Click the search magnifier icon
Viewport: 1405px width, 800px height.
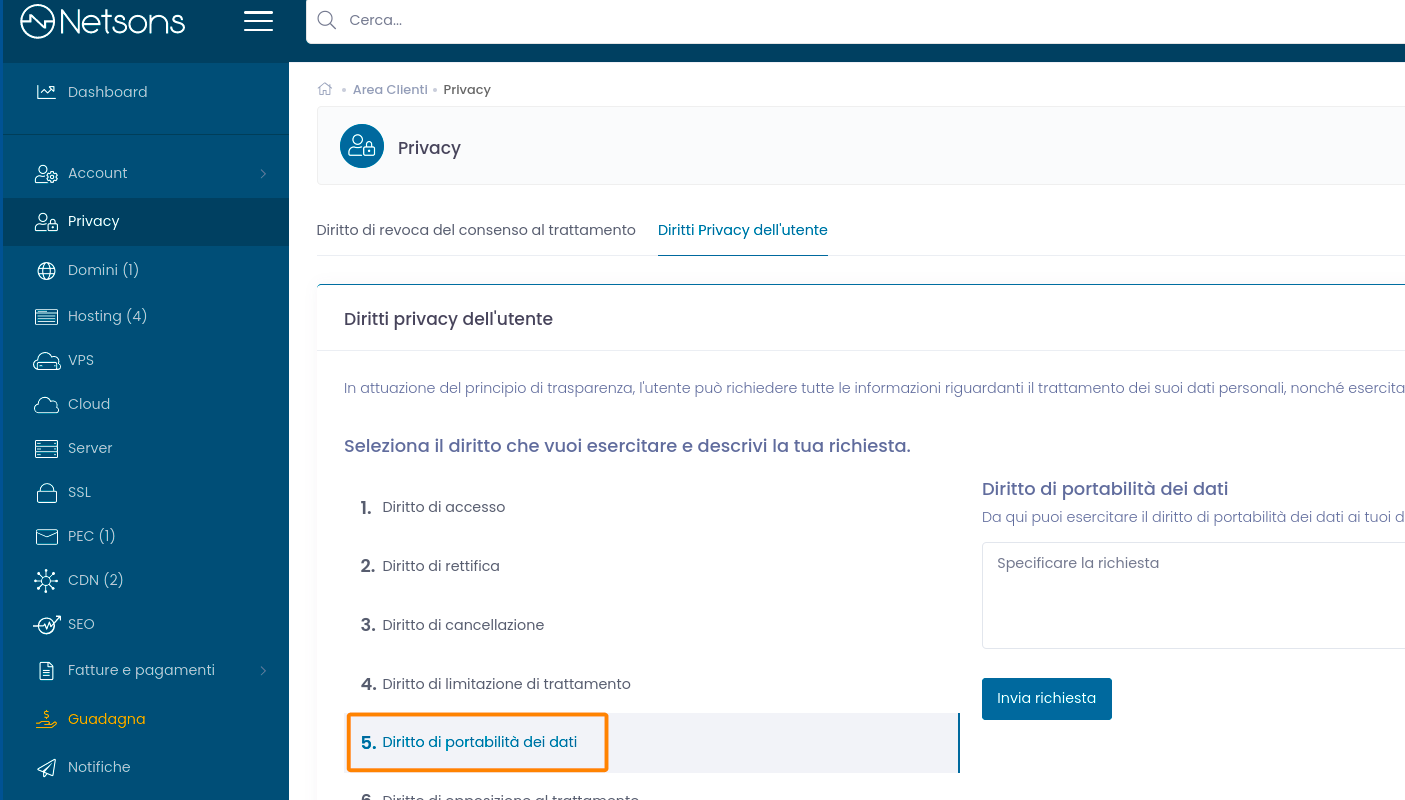326,20
